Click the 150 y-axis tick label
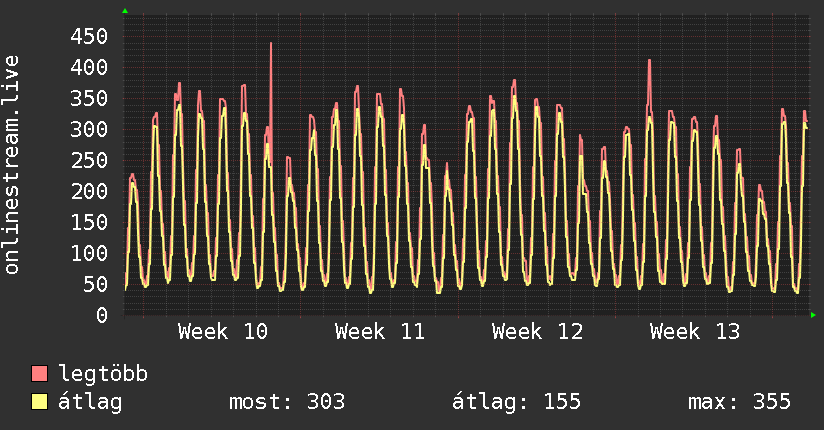 tap(89, 222)
